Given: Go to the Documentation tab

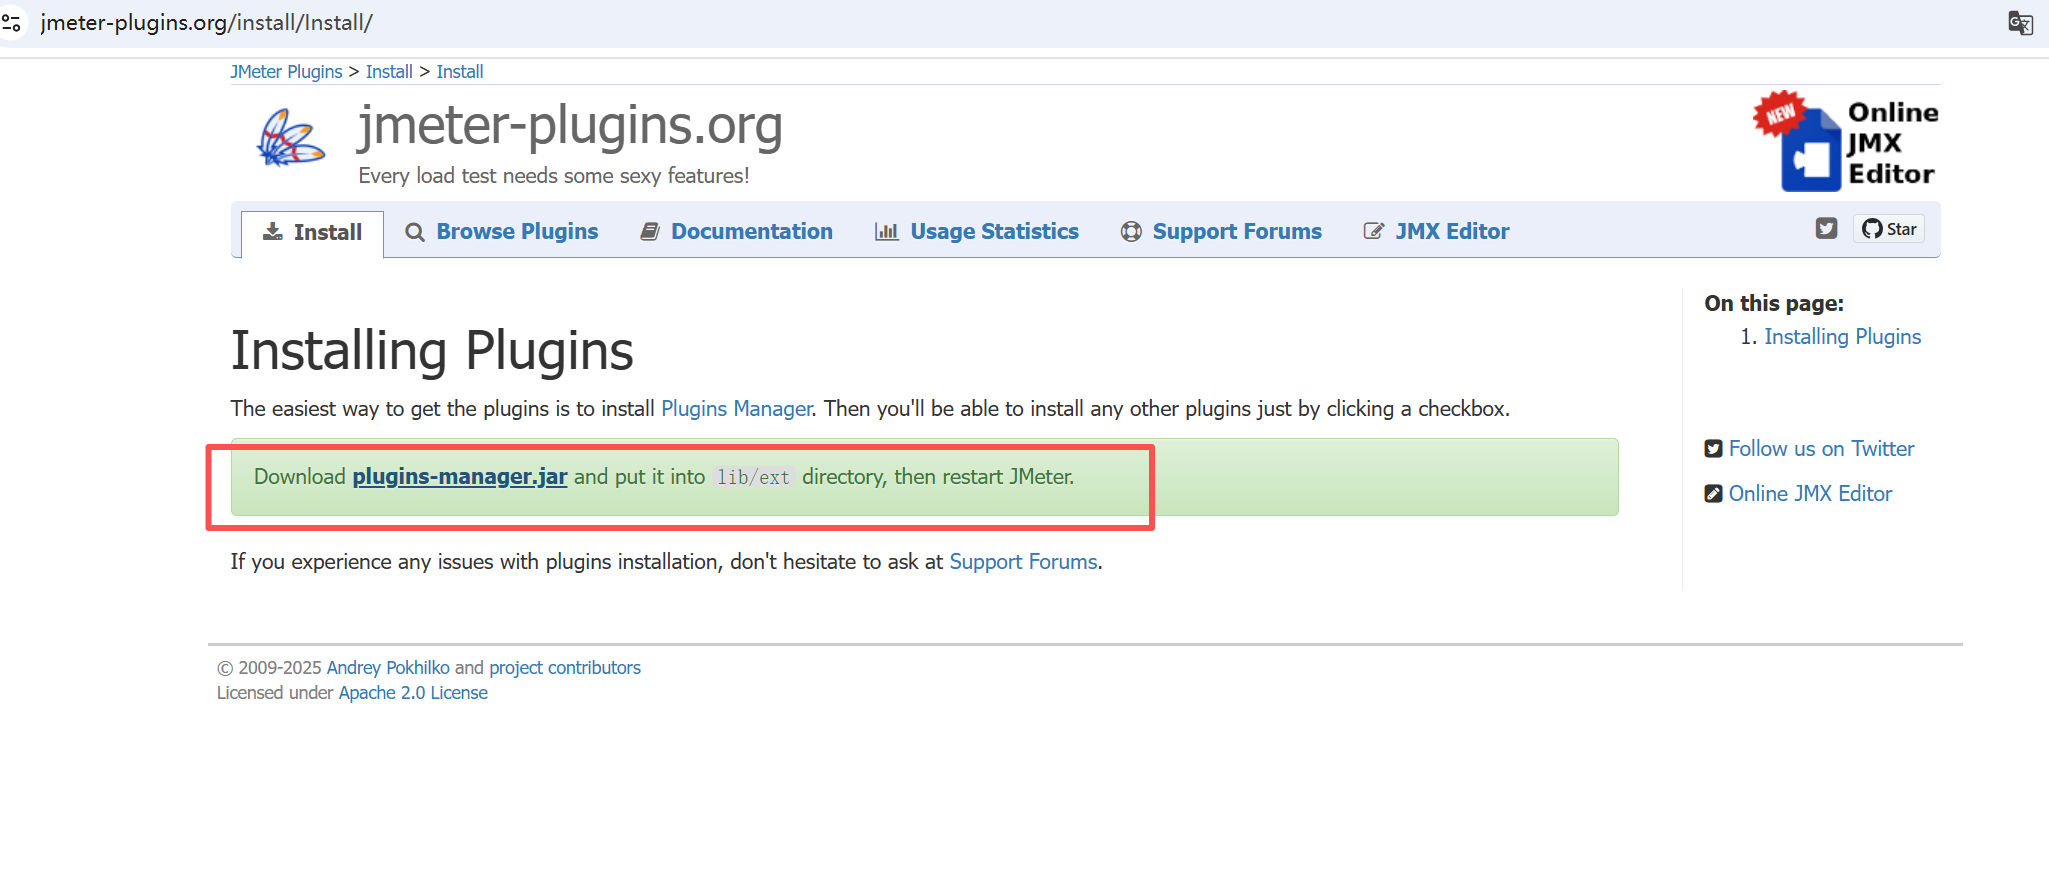Looking at the screenshot, I should click(736, 232).
